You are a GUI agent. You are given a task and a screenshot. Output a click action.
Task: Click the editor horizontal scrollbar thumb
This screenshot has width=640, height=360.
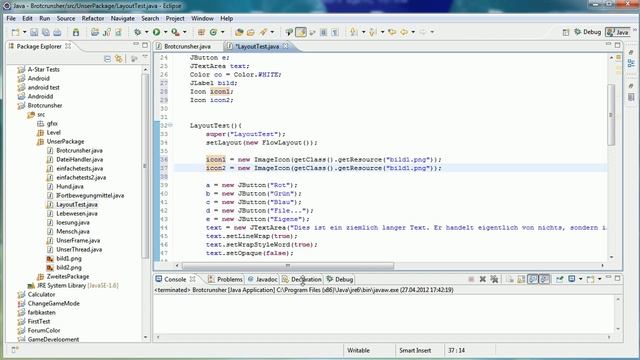click(288, 266)
